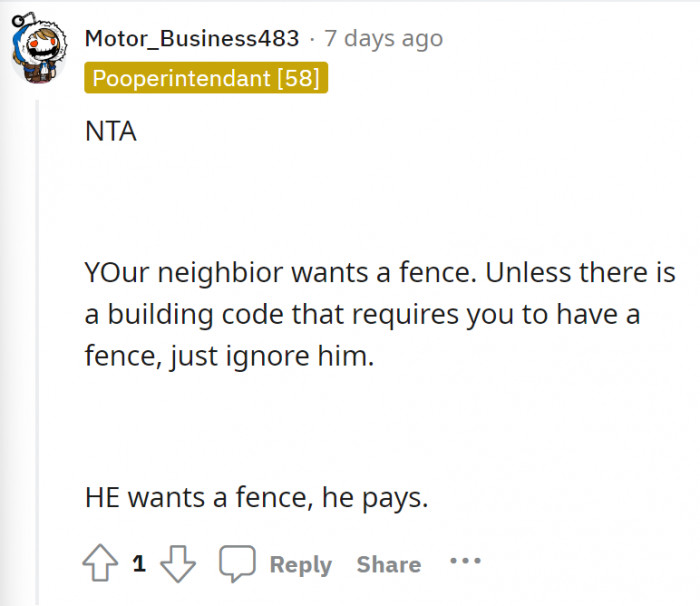700x606 pixels.
Task: Click the Pooperintendant [58] flair badge
Action: 206,78
